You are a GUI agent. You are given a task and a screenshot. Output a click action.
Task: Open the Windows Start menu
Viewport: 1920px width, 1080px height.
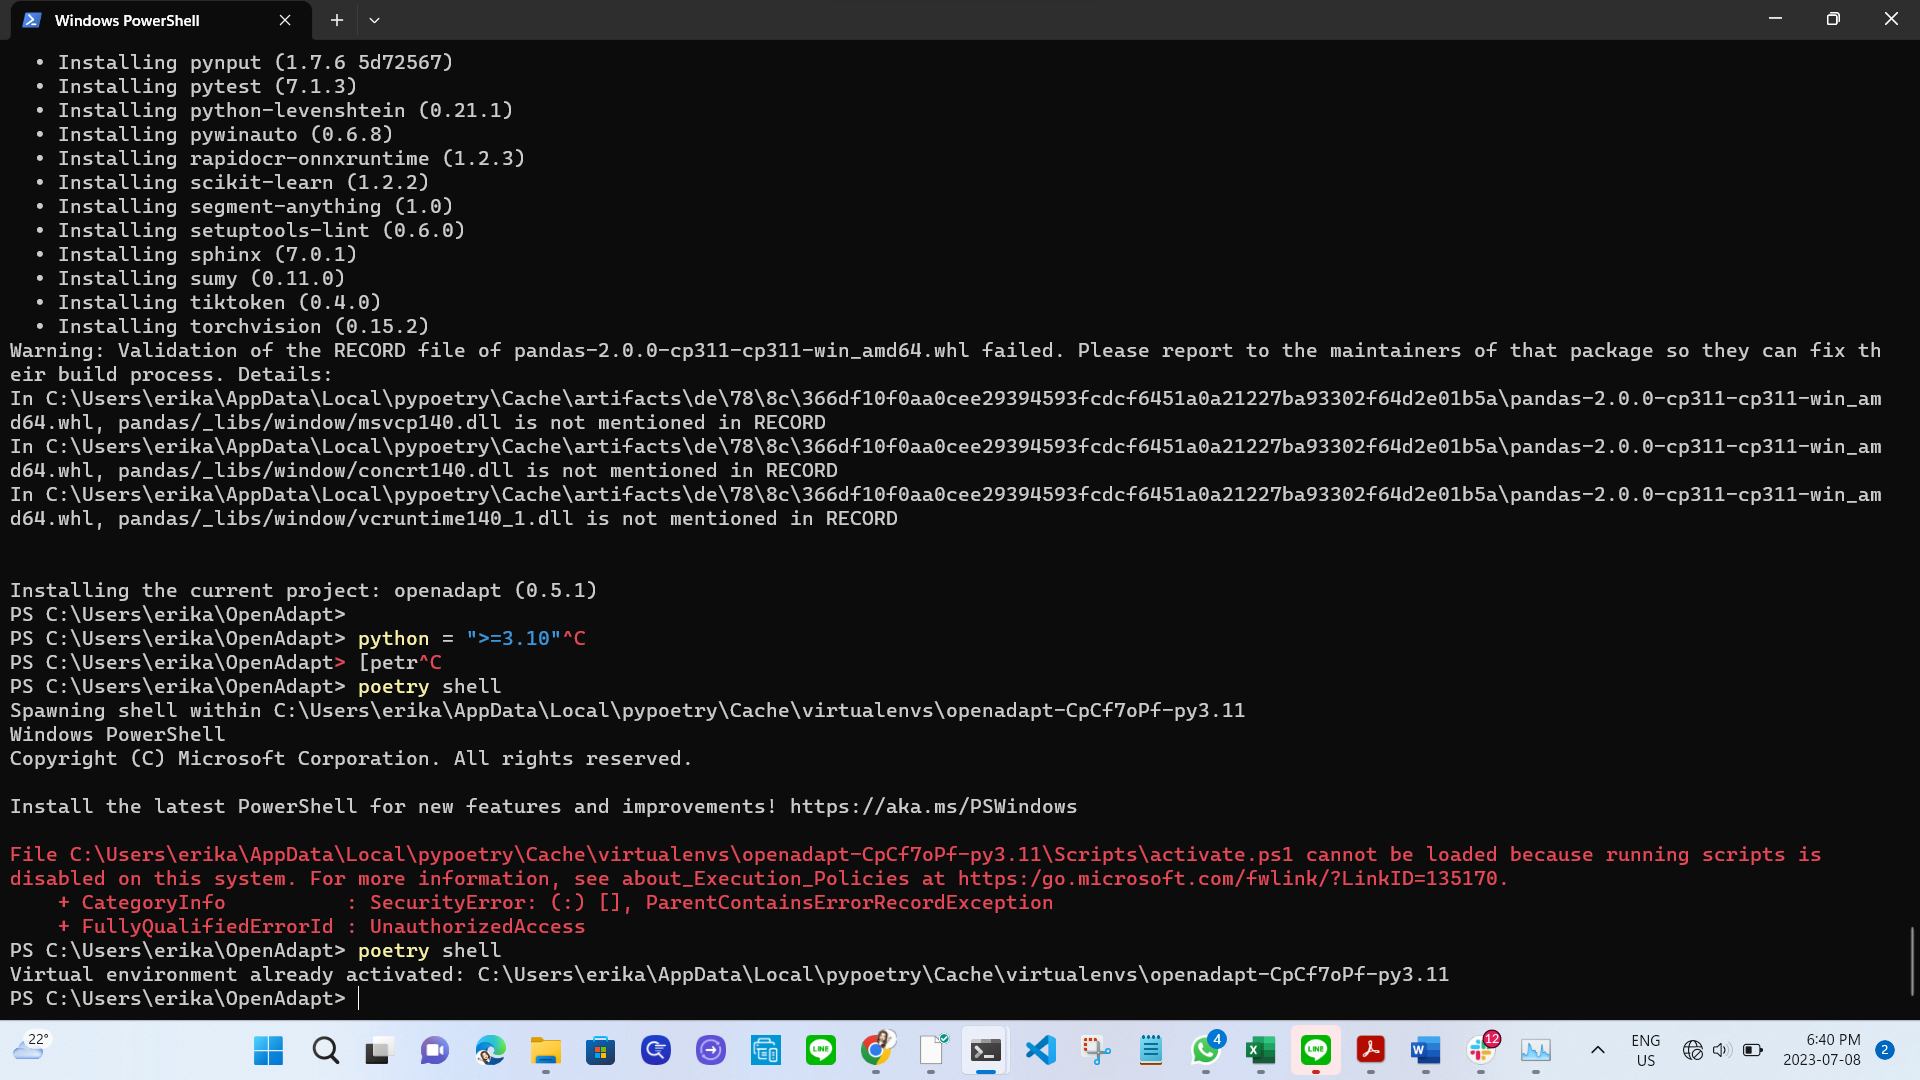(267, 1050)
